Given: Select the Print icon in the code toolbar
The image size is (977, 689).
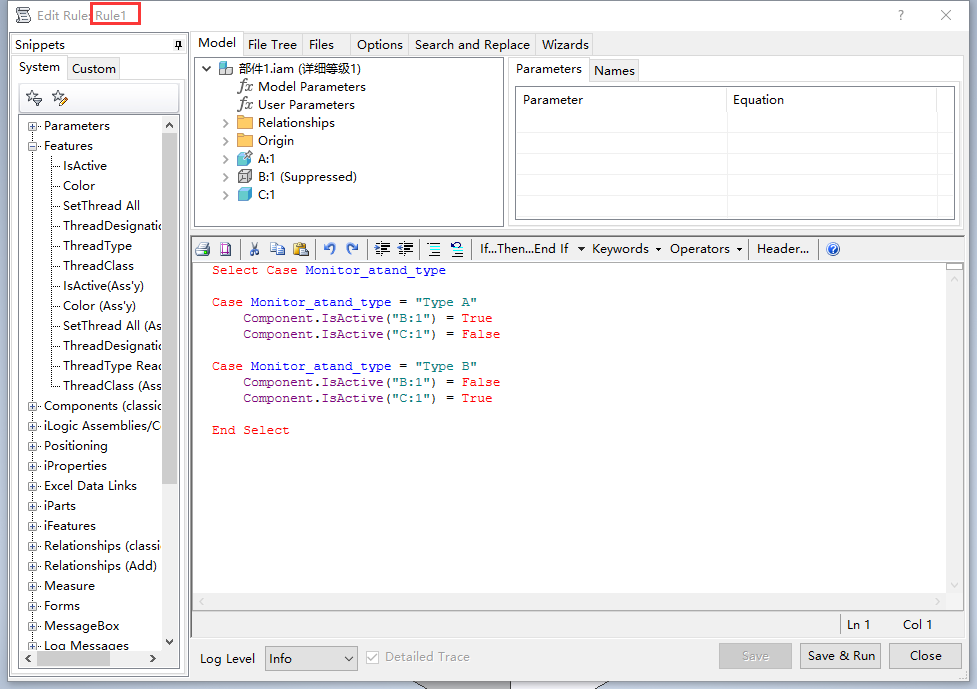Looking at the screenshot, I should (203, 249).
